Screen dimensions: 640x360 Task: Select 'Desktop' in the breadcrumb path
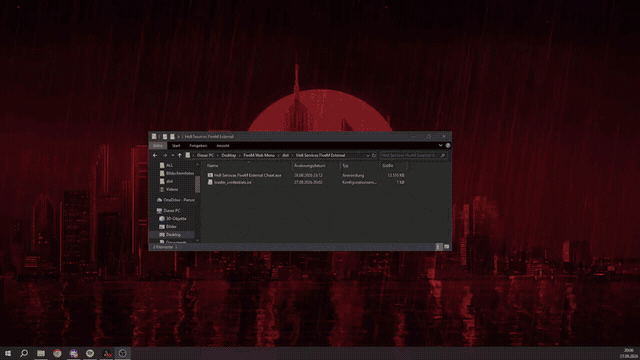click(229, 155)
